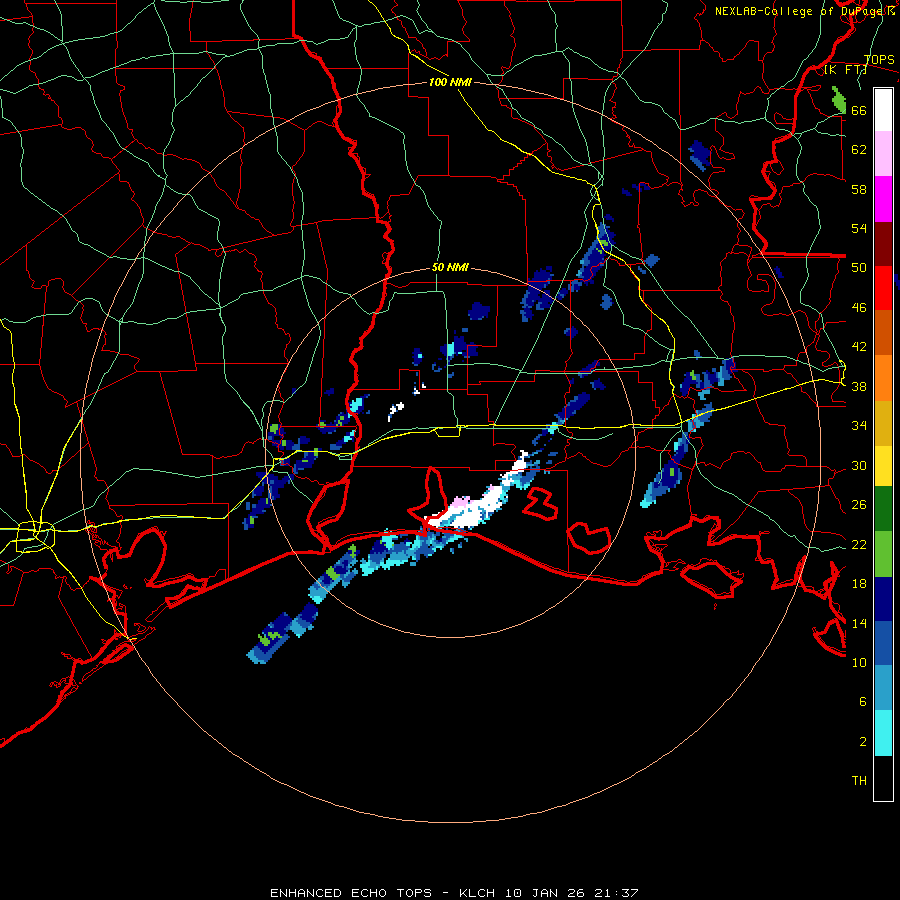Click the "10" legend value

click(859, 663)
